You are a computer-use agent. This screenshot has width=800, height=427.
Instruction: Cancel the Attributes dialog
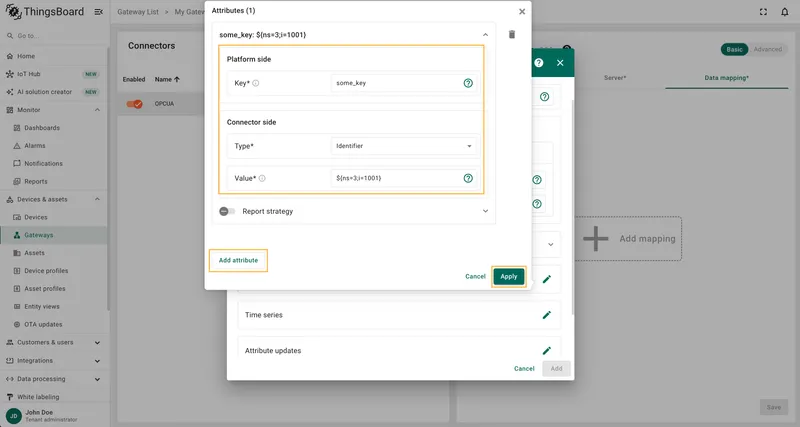coord(475,277)
